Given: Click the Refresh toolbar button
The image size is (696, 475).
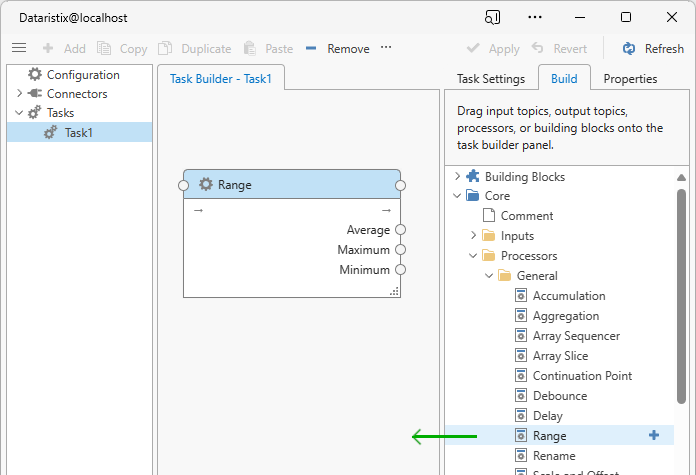Looking at the screenshot, I should 653,48.
